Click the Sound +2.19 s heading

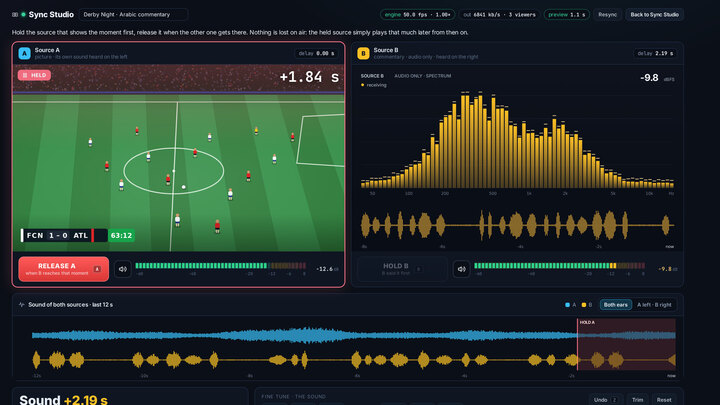(63, 400)
